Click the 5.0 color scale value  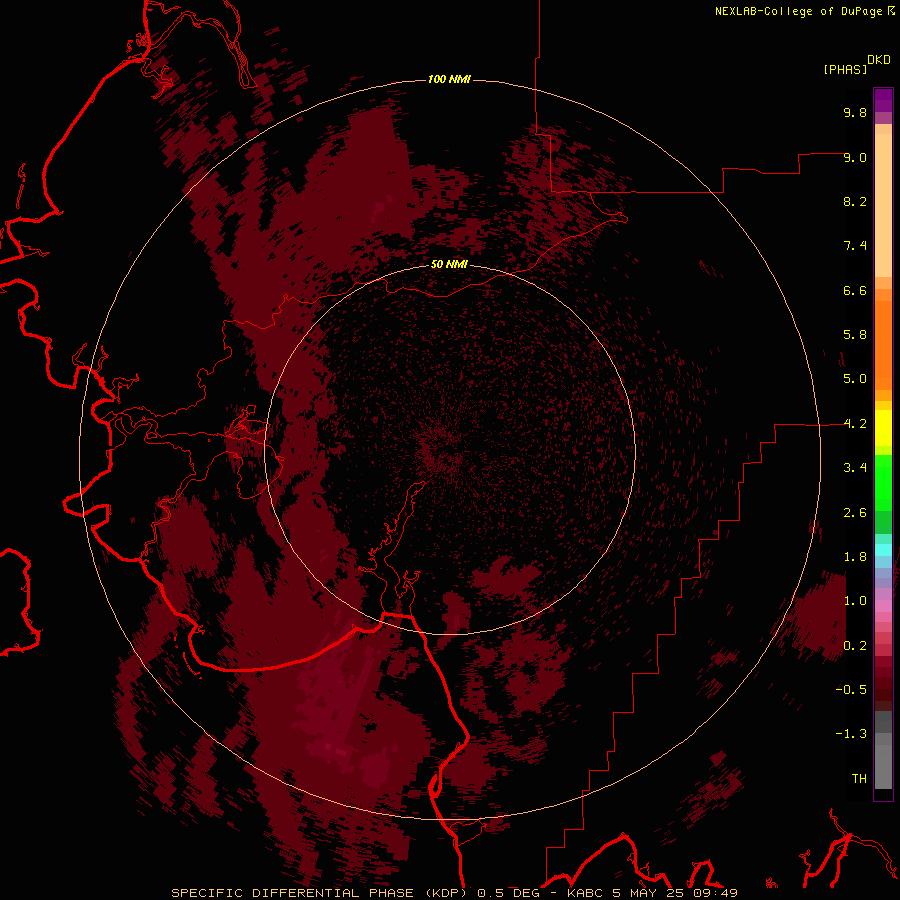[x=855, y=379]
